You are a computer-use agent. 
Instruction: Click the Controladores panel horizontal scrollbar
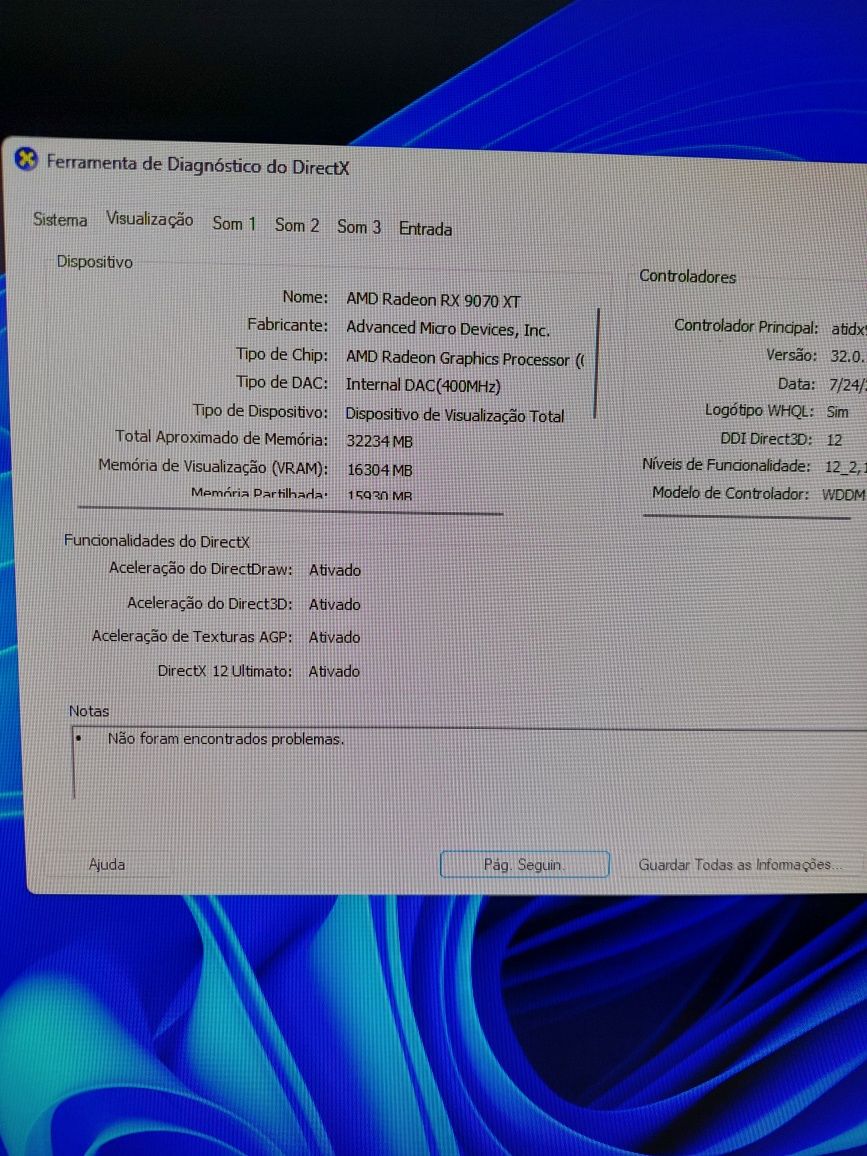coord(746,516)
